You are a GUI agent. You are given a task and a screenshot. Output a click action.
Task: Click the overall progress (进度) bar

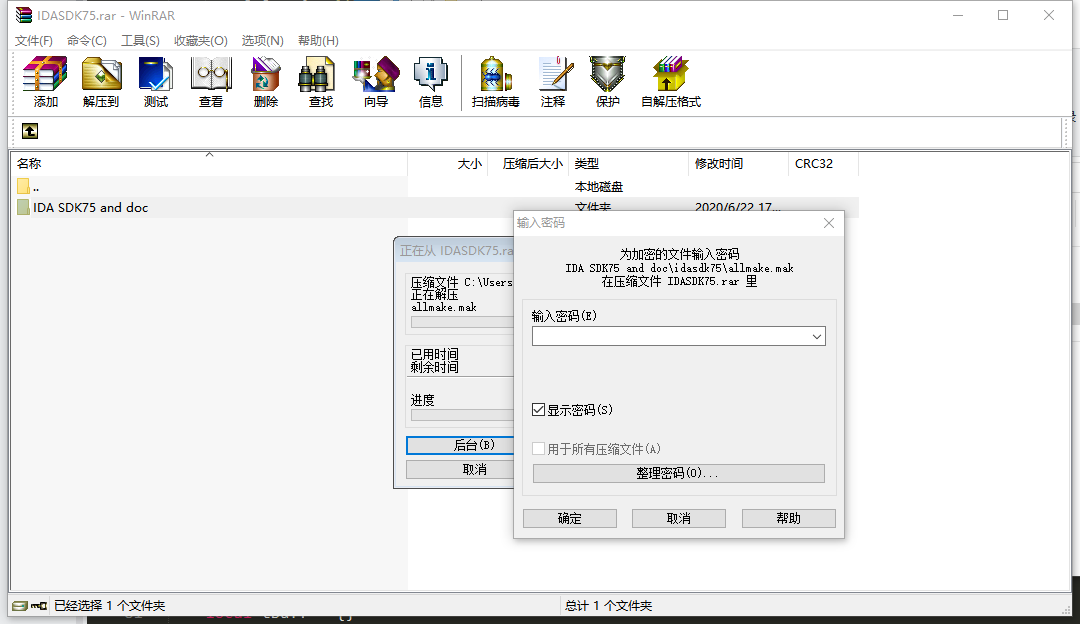tap(462, 415)
